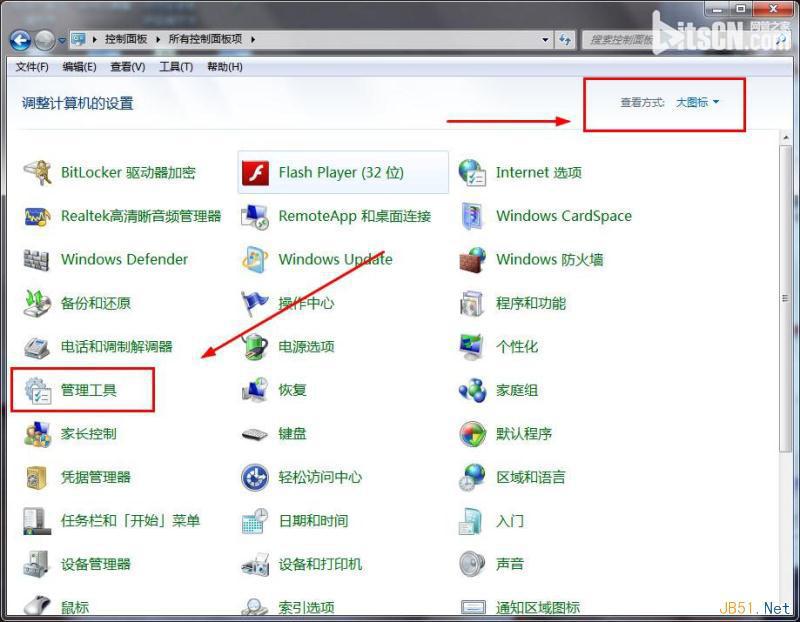Screen dimensions: 800x622
Task: Open the 查看(V) menu
Action: (x=128, y=67)
